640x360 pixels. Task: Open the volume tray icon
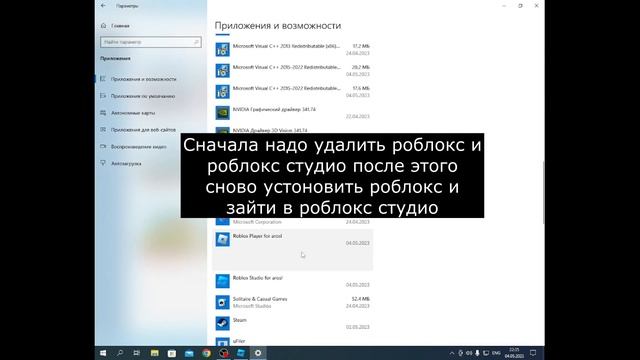[469, 353]
